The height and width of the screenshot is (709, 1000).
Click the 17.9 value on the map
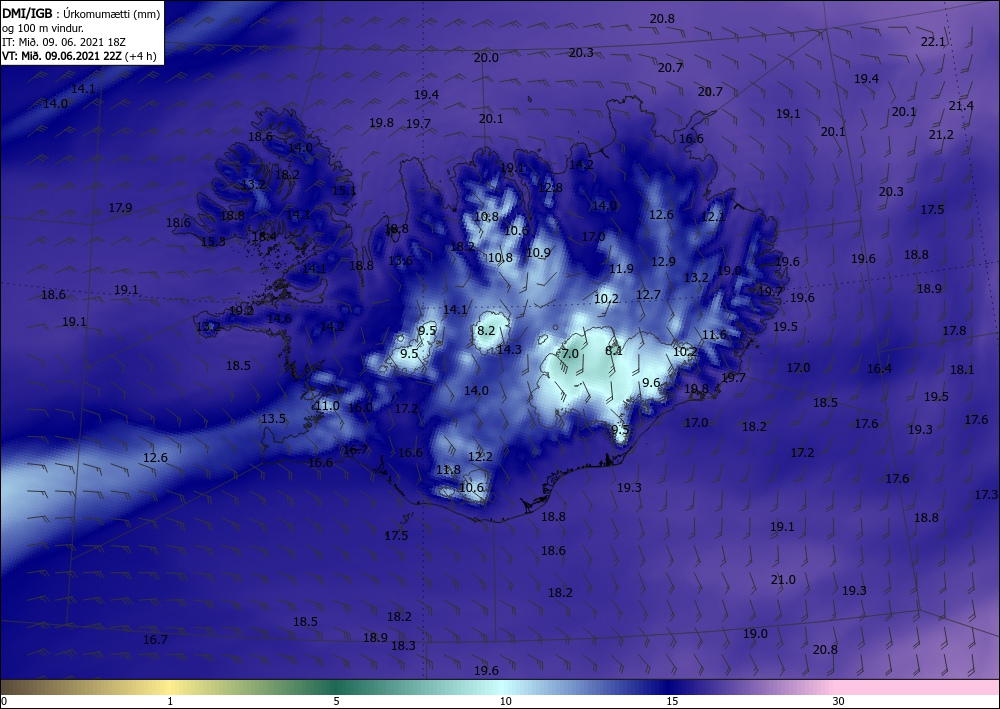(120, 208)
